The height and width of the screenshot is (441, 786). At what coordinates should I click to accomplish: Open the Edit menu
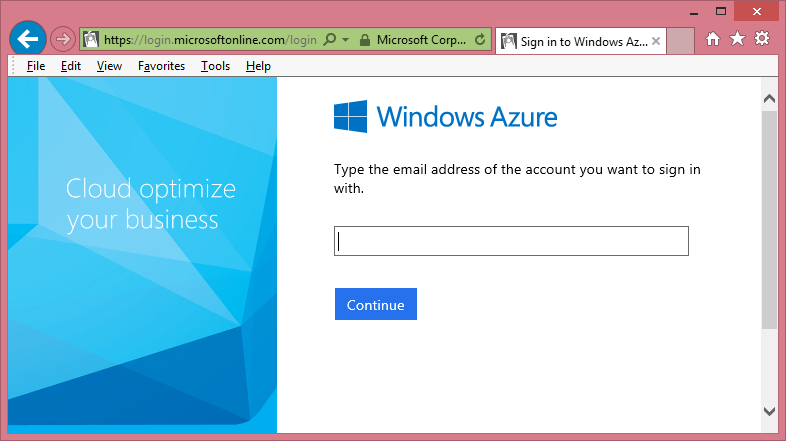71,66
